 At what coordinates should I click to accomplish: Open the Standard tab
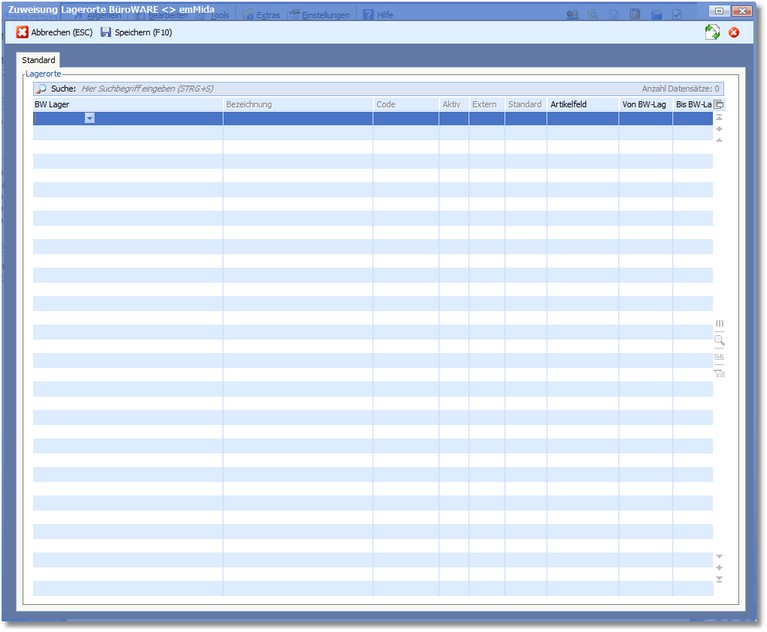[39, 61]
